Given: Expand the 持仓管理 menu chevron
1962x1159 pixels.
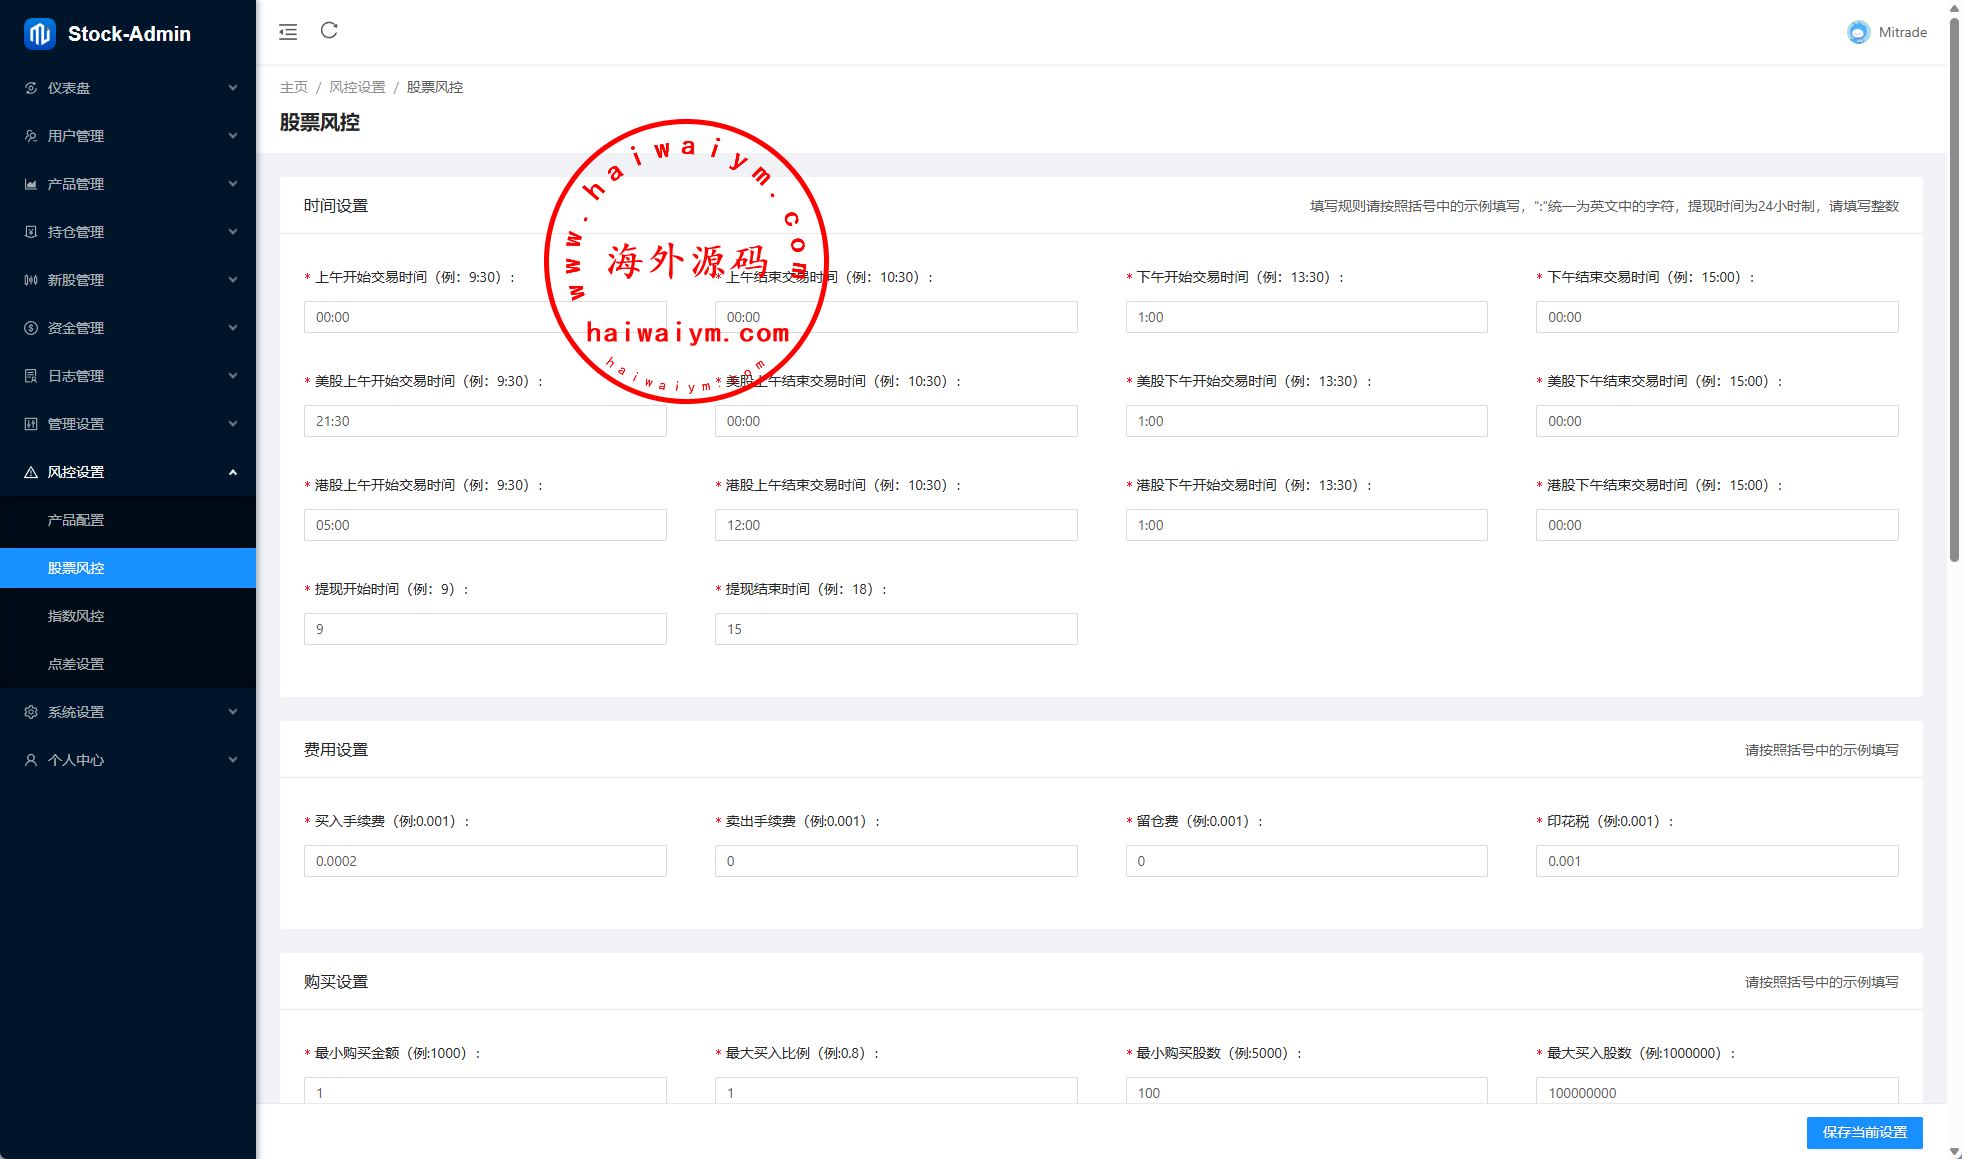Looking at the screenshot, I should [x=233, y=232].
